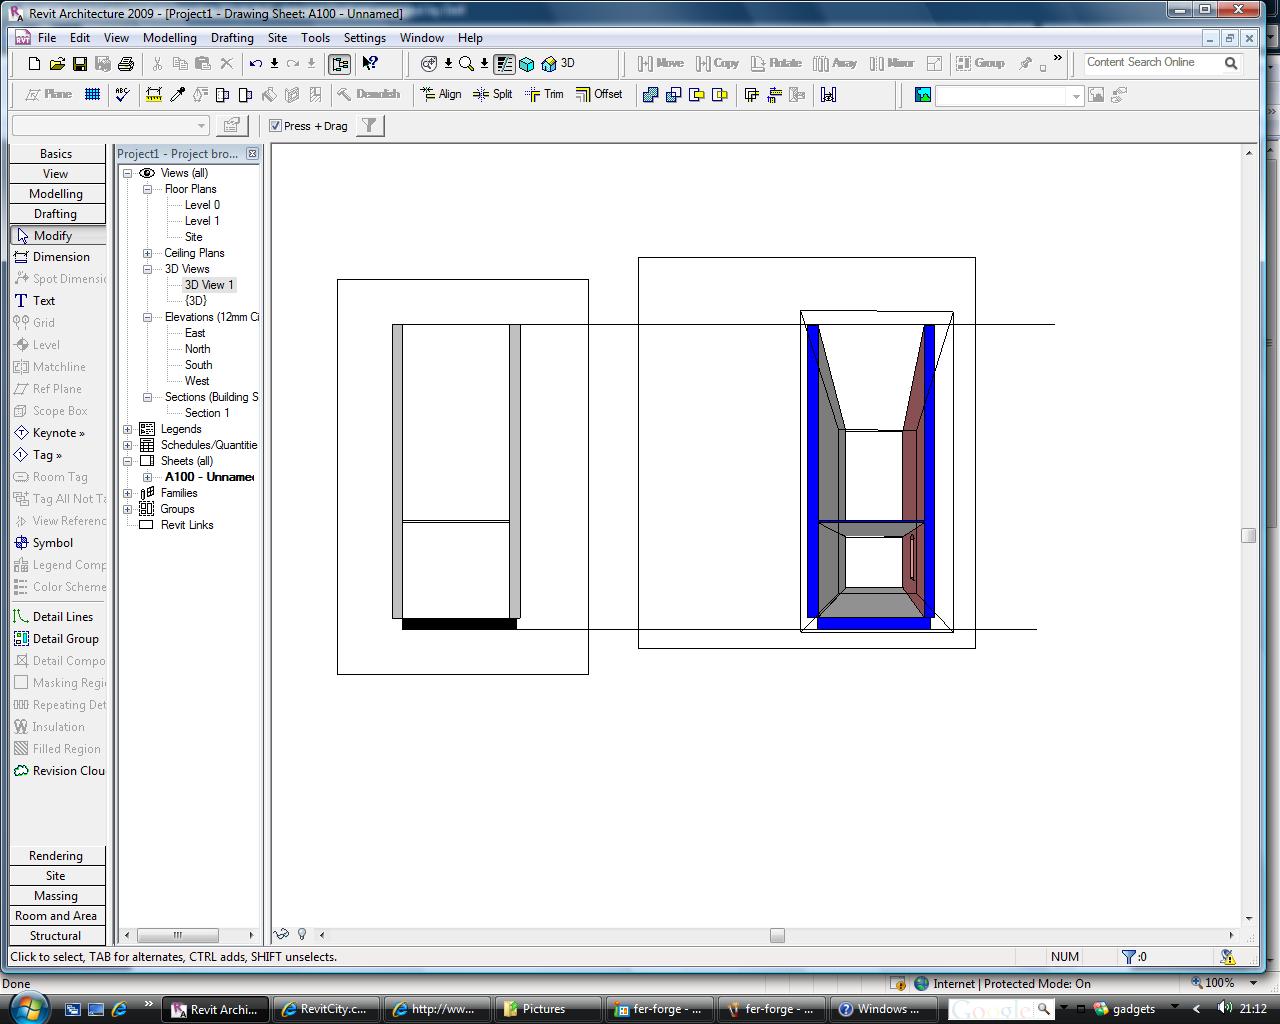Click the Undo arrow icon

(x=256, y=63)
